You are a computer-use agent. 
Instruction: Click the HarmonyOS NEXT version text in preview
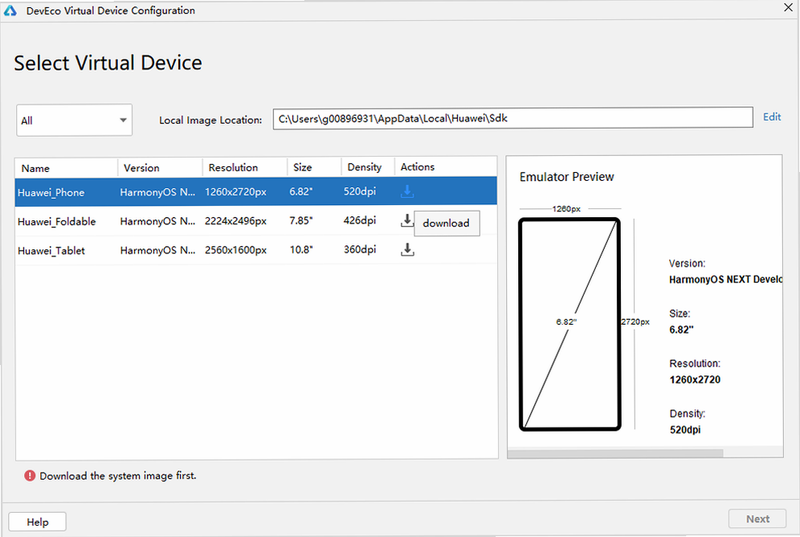click(725, 279)
